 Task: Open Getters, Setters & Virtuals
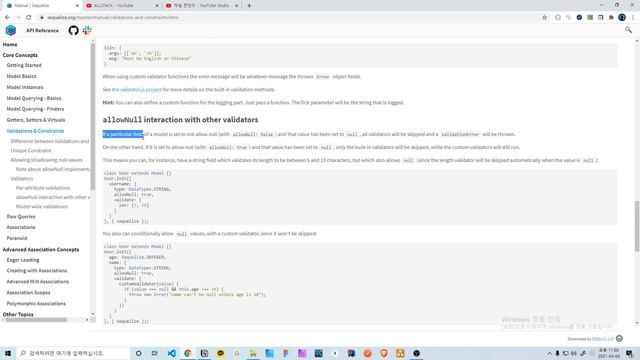(36, 120)
